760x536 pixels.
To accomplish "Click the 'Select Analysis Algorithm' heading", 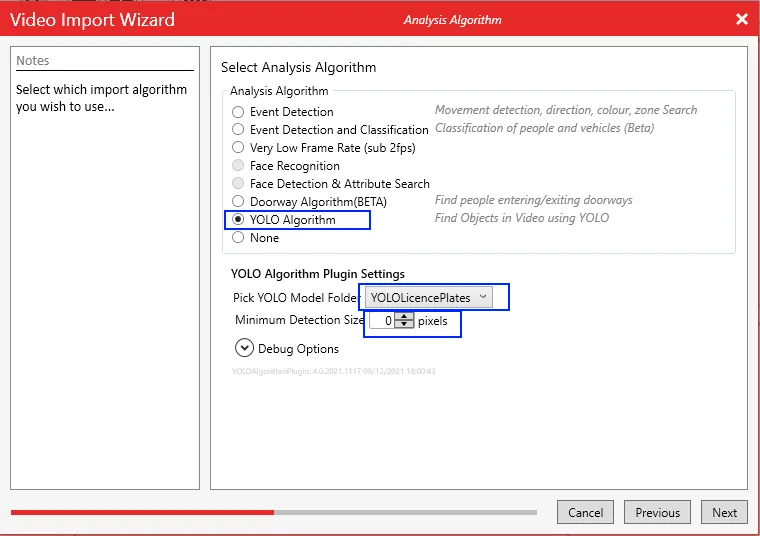I will pyautogui.click(x=299, y=67).
